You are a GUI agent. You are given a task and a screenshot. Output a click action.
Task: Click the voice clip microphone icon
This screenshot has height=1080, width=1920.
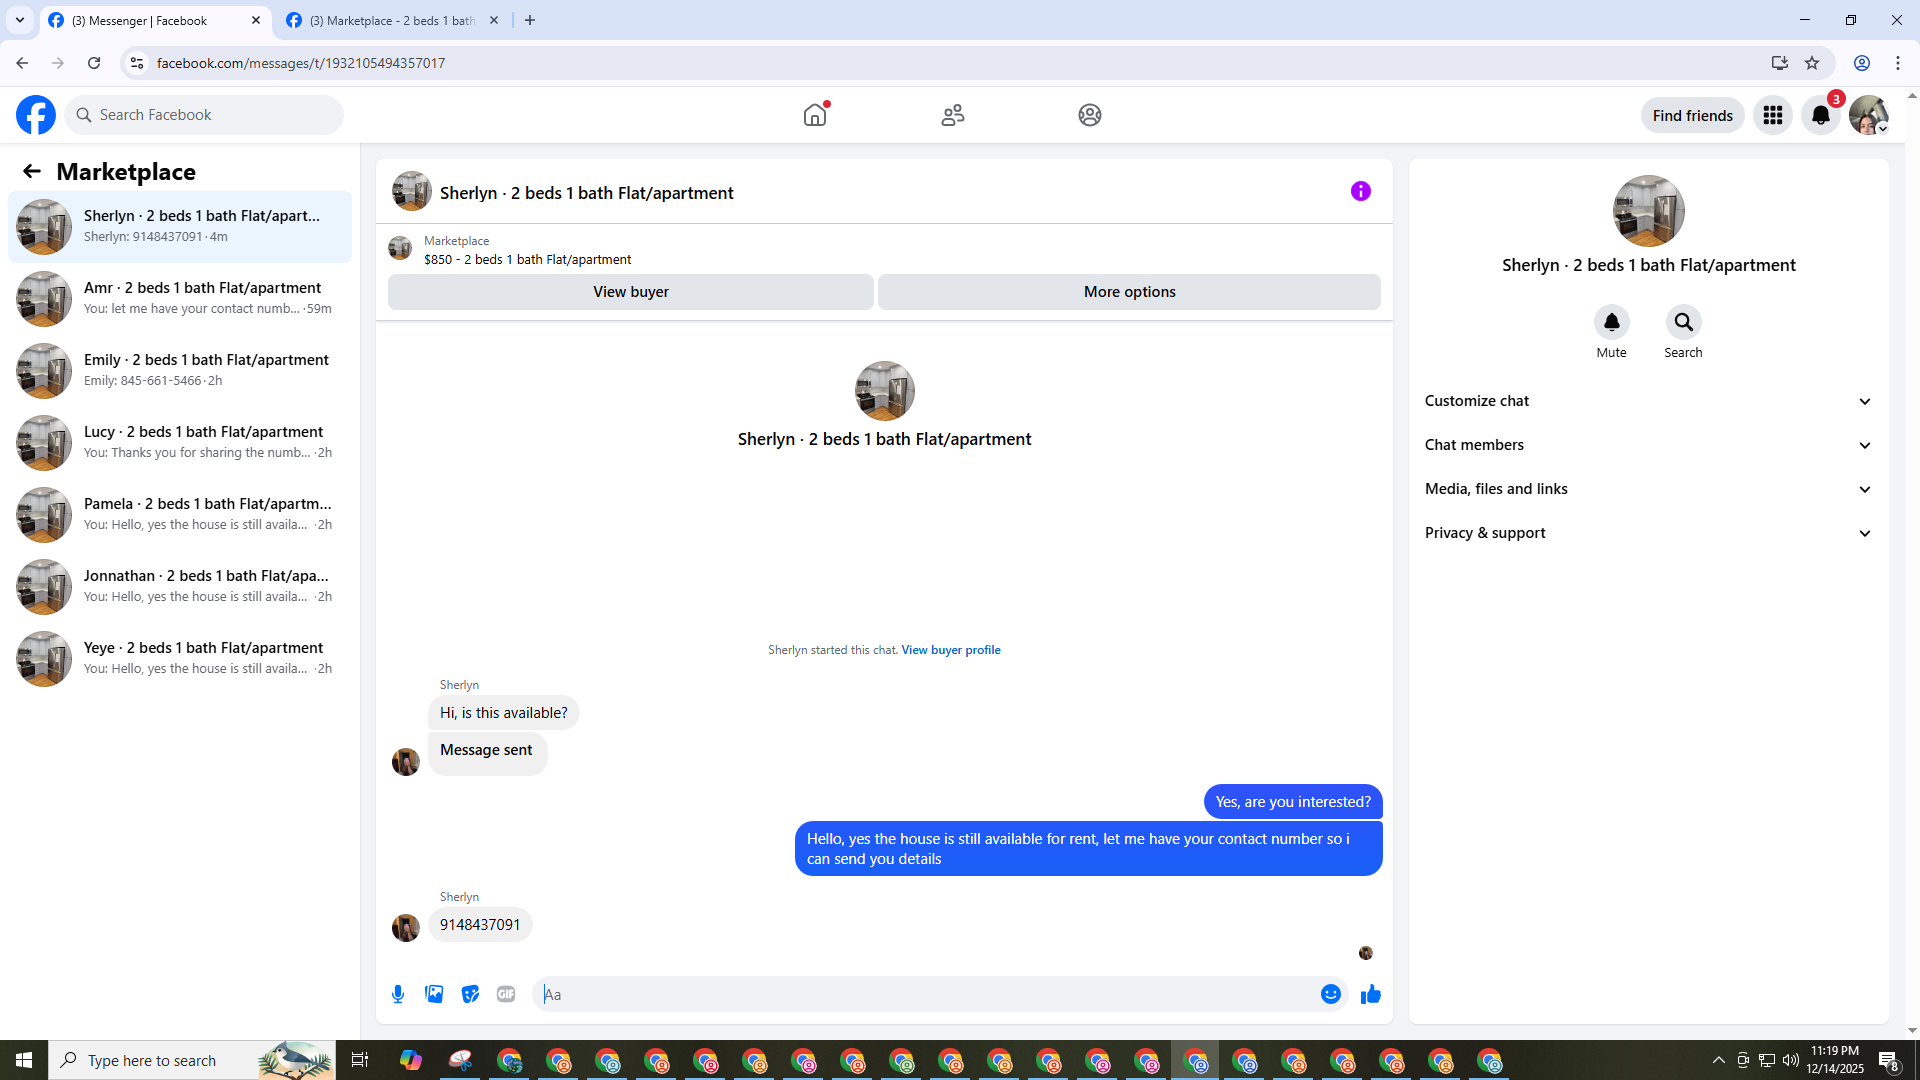tap(398, 994)
